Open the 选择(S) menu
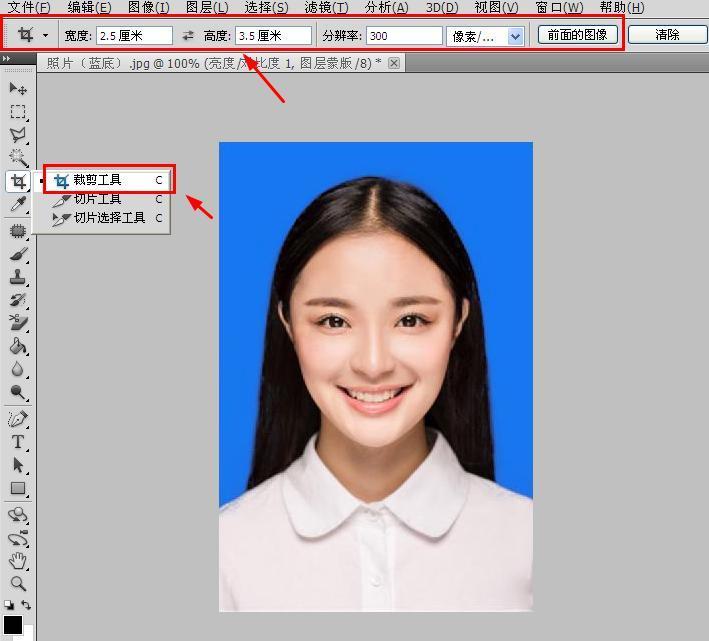Image resolution: width=709 pixels, height=641 pixels. (266, 7)
